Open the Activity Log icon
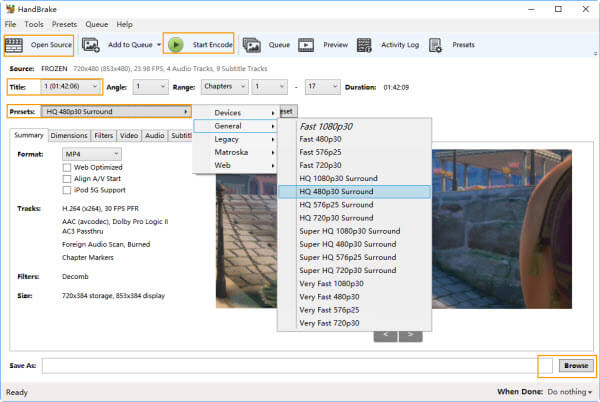600x402 pixels. [x=364, y=45]
